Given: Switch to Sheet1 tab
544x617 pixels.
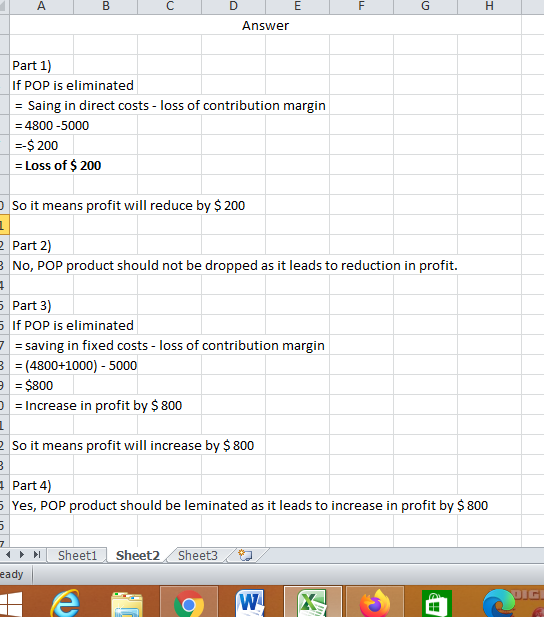Looking at the screenshot, I should coord(77,555).
